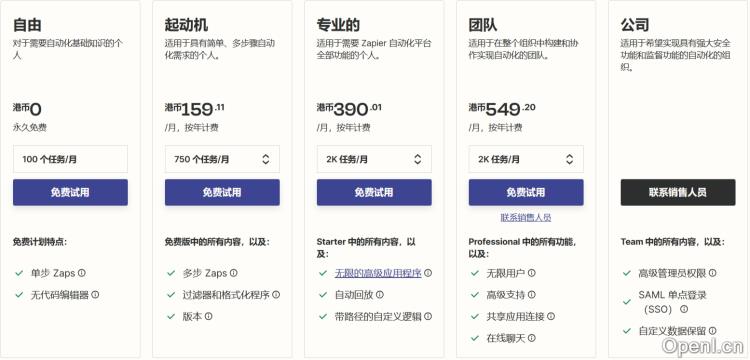750x360 pixels.
Task: Click the 港币390.01 price
Action: pyautogui.click(x=349, y=109)
